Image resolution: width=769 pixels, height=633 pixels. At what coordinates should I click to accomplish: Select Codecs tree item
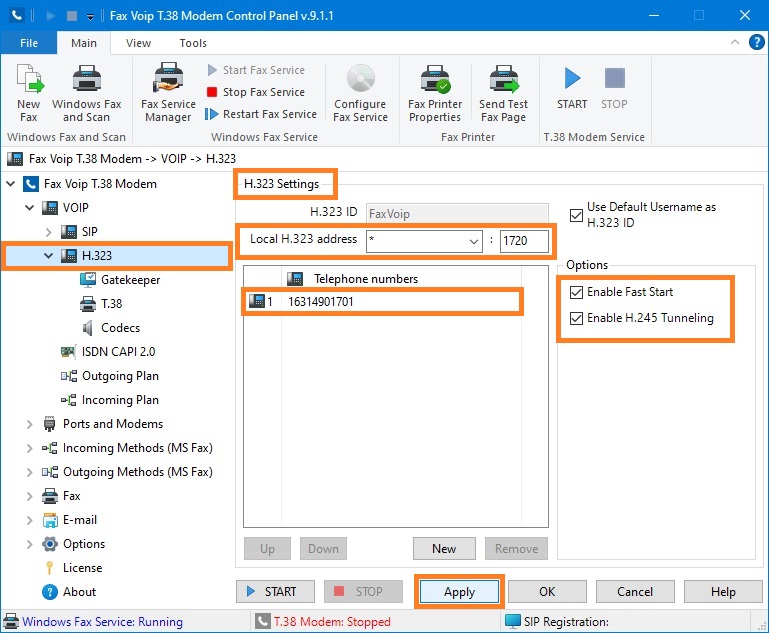tap(120, 328)
